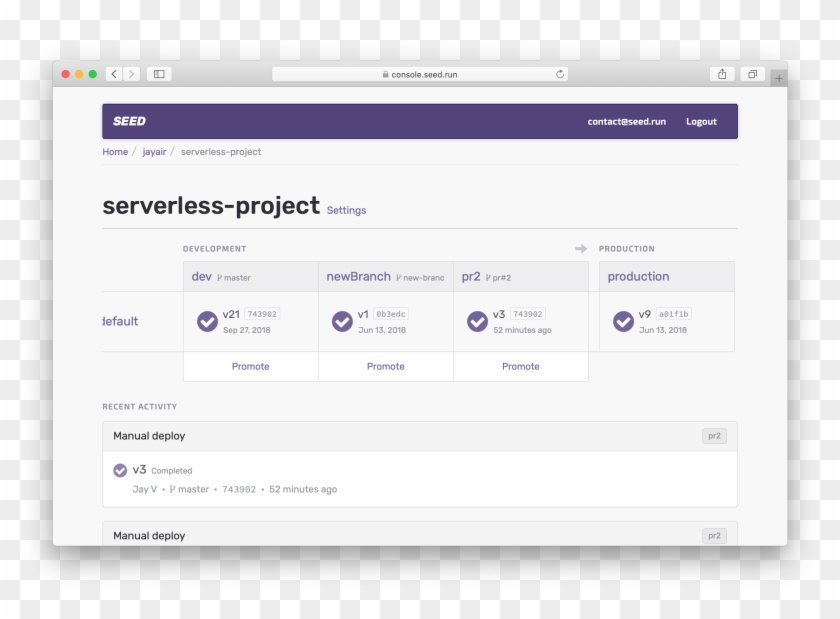Reload the page with refresh icon

pyautogui.click(x=560, y=74)
